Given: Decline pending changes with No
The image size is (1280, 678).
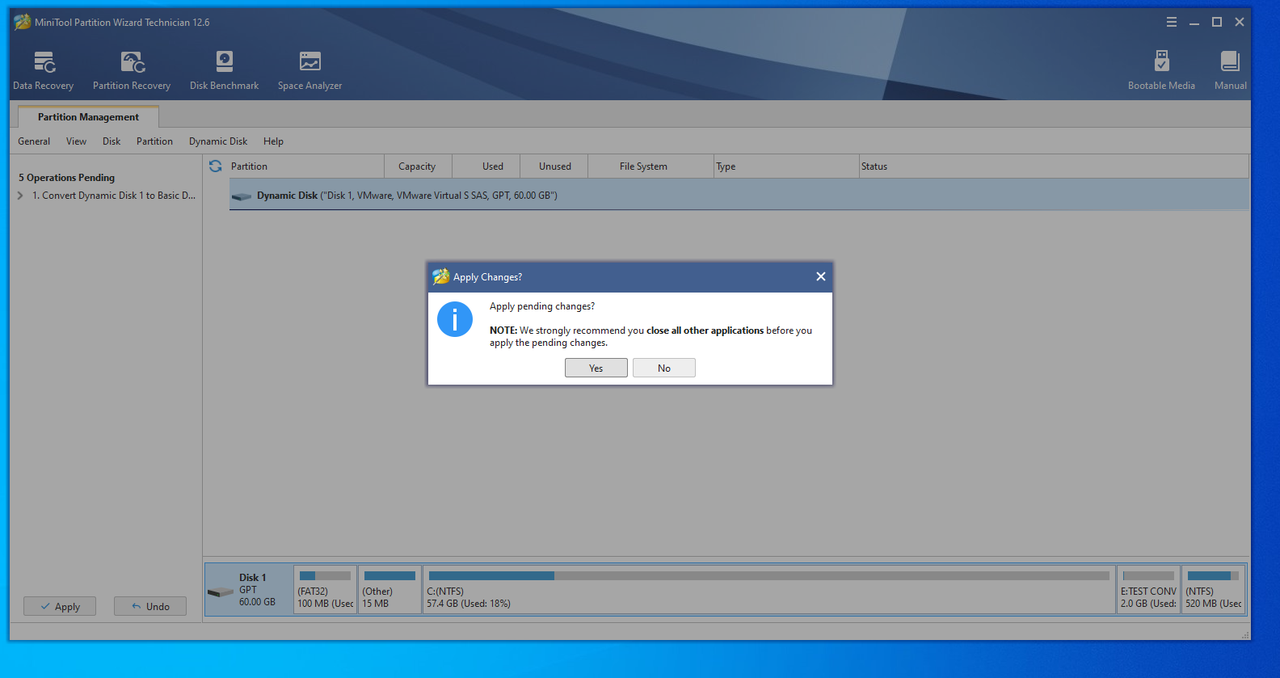Looking at the screenshot, I should coord(664,368).
